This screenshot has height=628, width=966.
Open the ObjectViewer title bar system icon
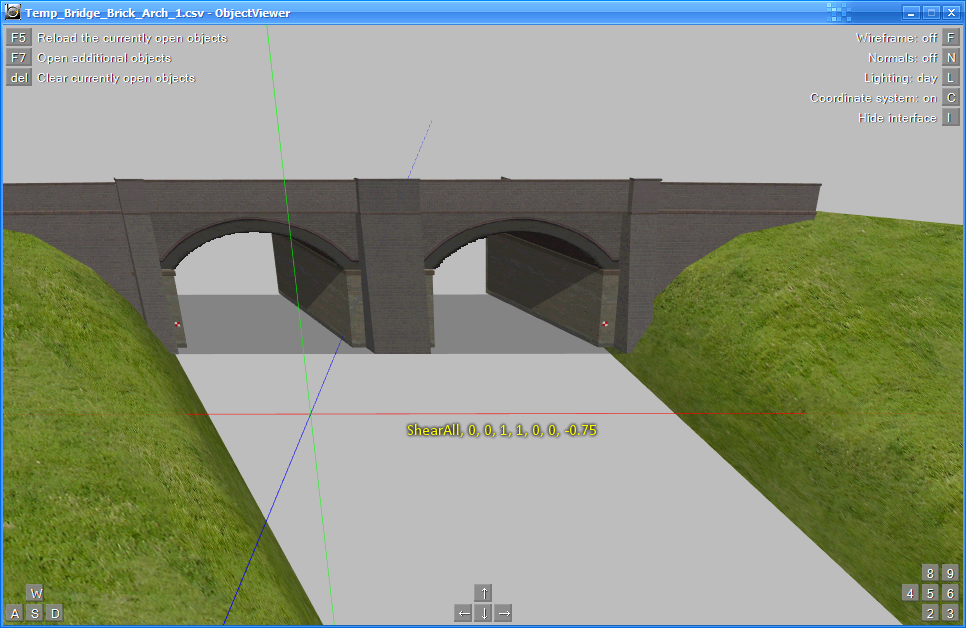[x=13, y=12]
